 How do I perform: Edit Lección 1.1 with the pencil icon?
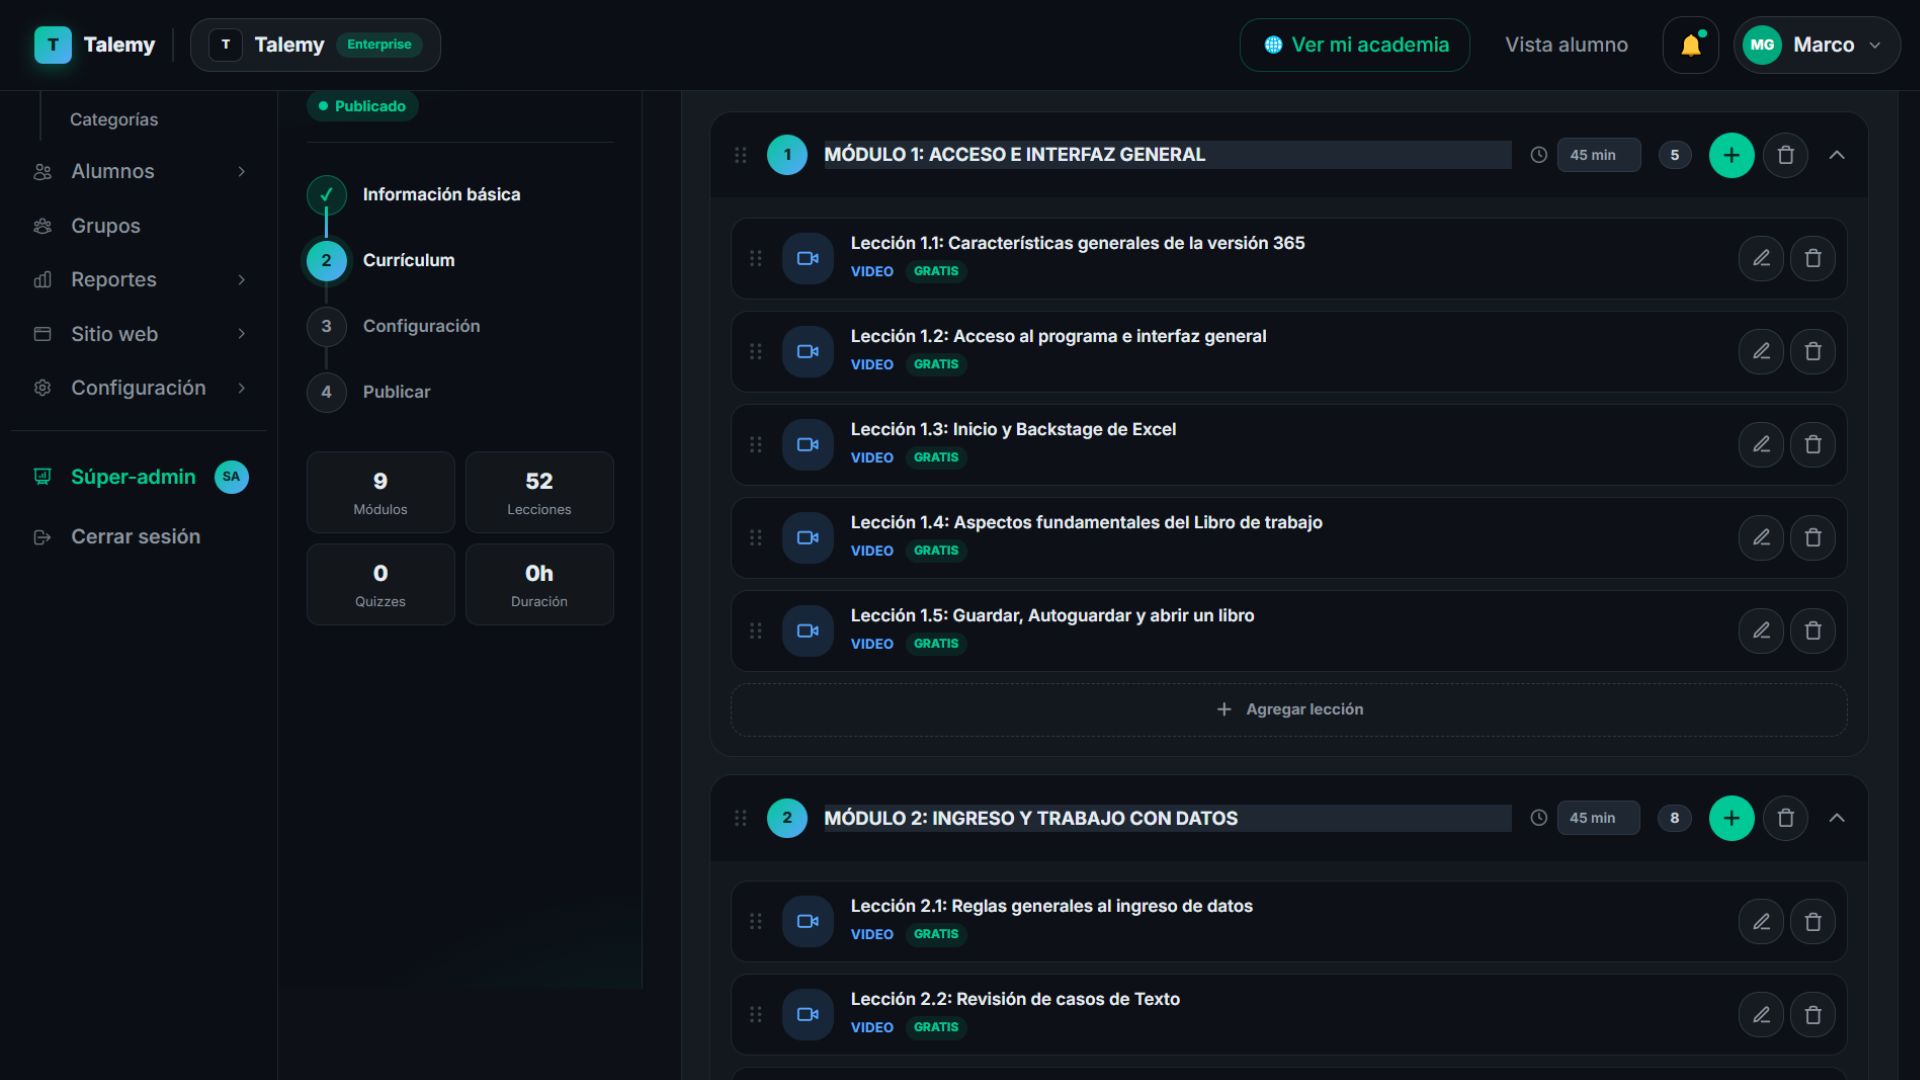click(x=1761, y=259)
